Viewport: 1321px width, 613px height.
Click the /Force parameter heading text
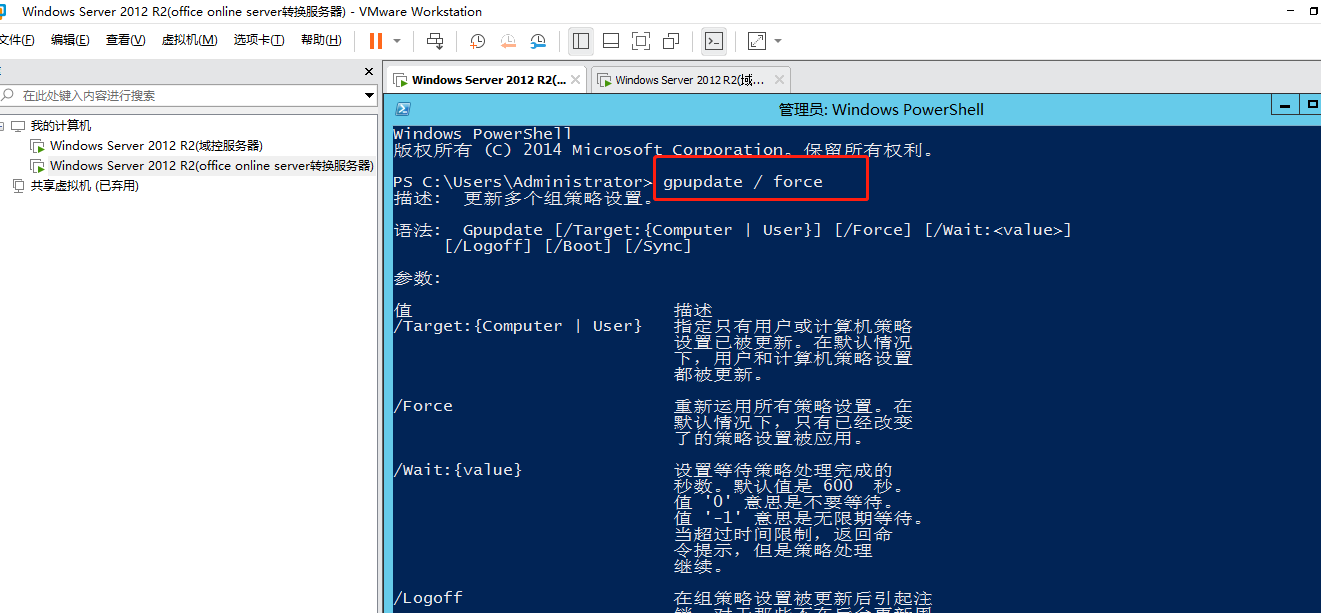click(423, 406)
